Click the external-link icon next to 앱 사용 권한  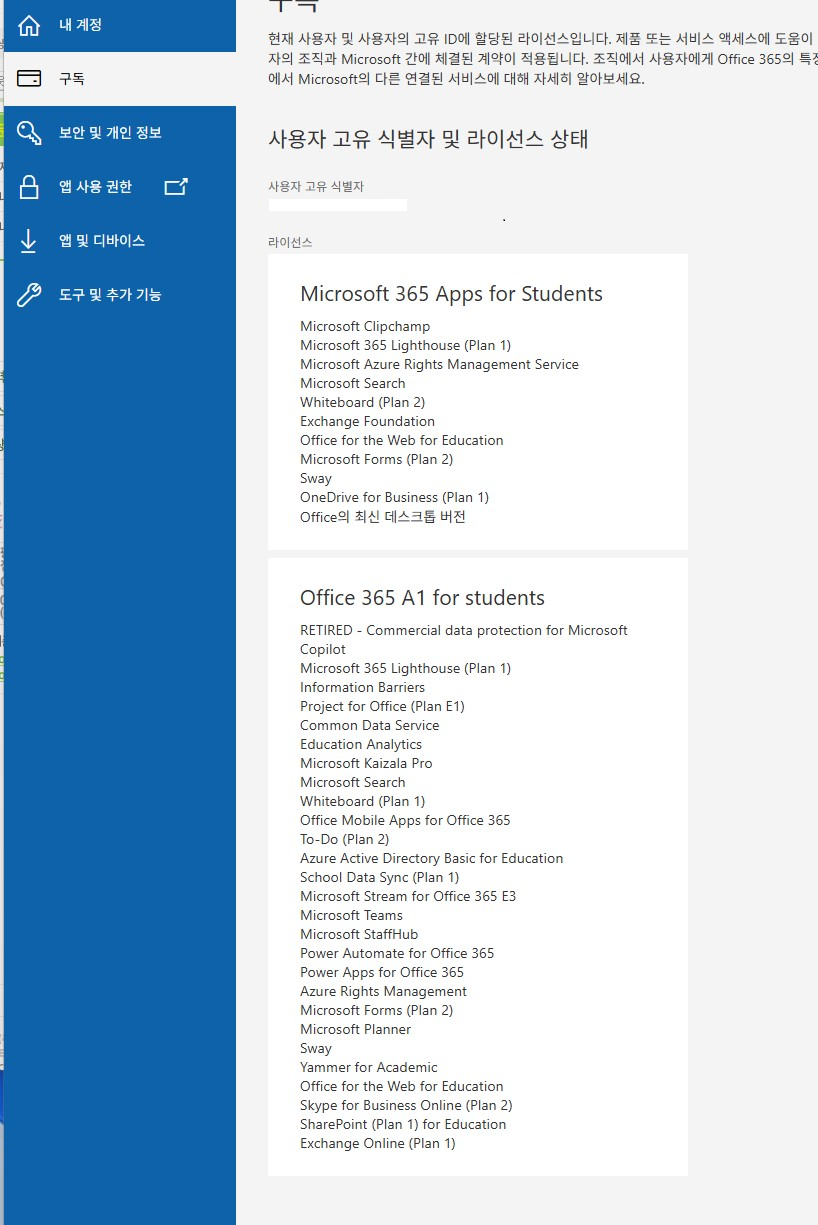(176, 187)
